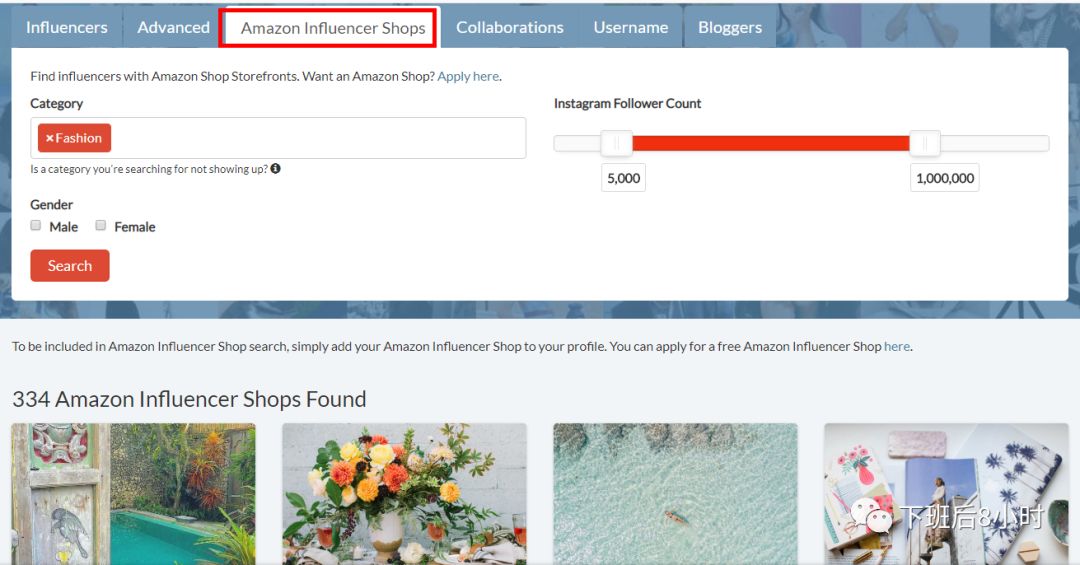Open the Influencers tab
This screenshot has width=1080, height=565.
coord(67,28)
